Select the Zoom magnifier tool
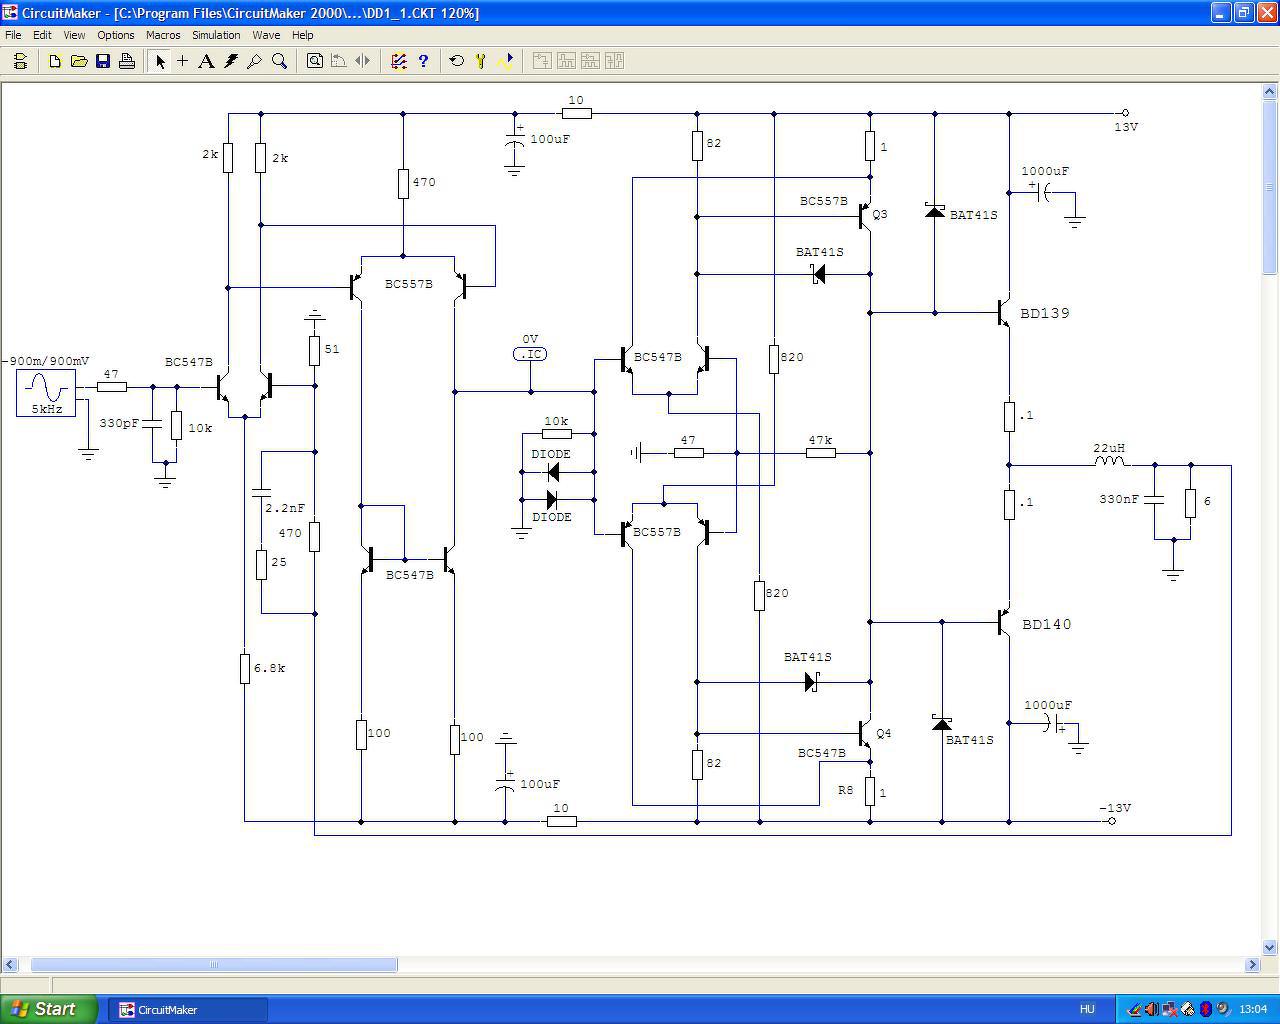 point(280,61)
